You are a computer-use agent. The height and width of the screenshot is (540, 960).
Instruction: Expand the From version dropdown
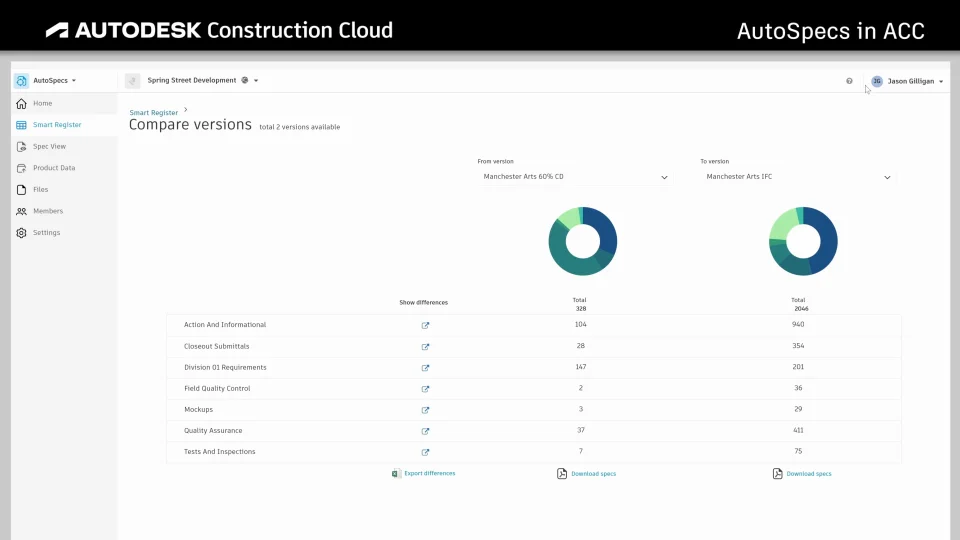coord(664,177)
